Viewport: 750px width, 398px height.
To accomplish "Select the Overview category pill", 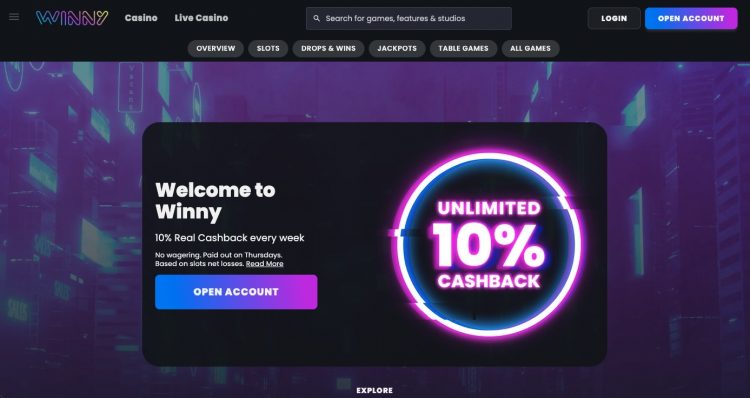I will click(216, 48).
